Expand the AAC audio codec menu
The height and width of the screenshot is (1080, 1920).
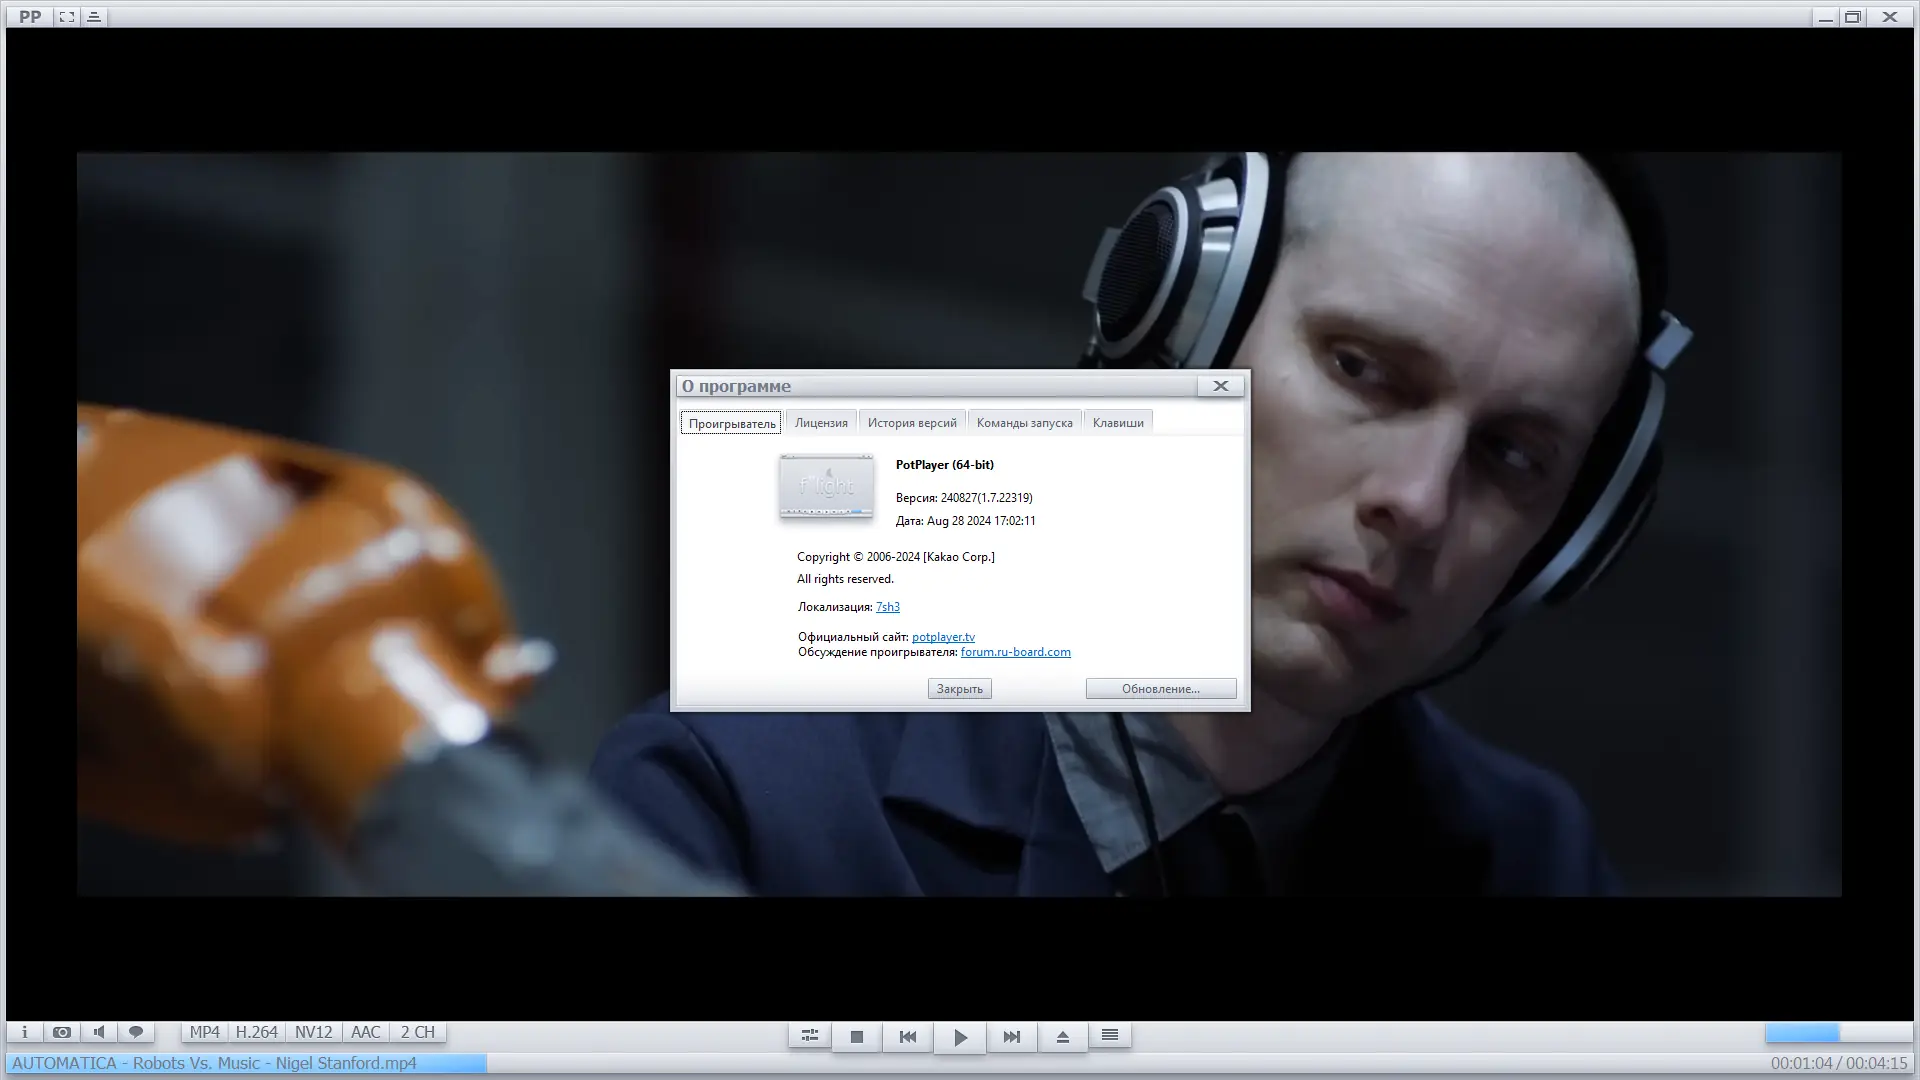pyautogui.click(x=365, y=1032)
